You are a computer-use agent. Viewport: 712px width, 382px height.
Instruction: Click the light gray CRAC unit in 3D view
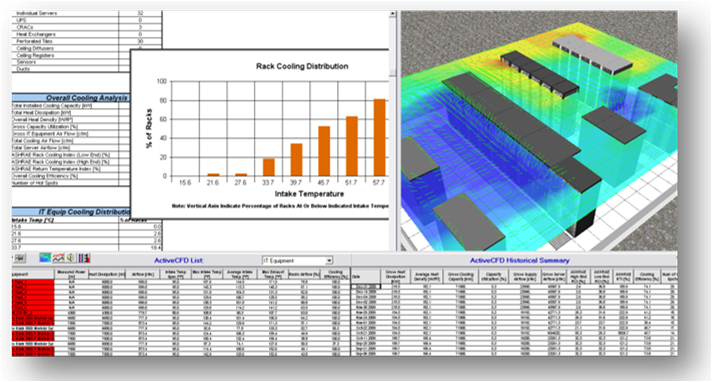point(592,54)
